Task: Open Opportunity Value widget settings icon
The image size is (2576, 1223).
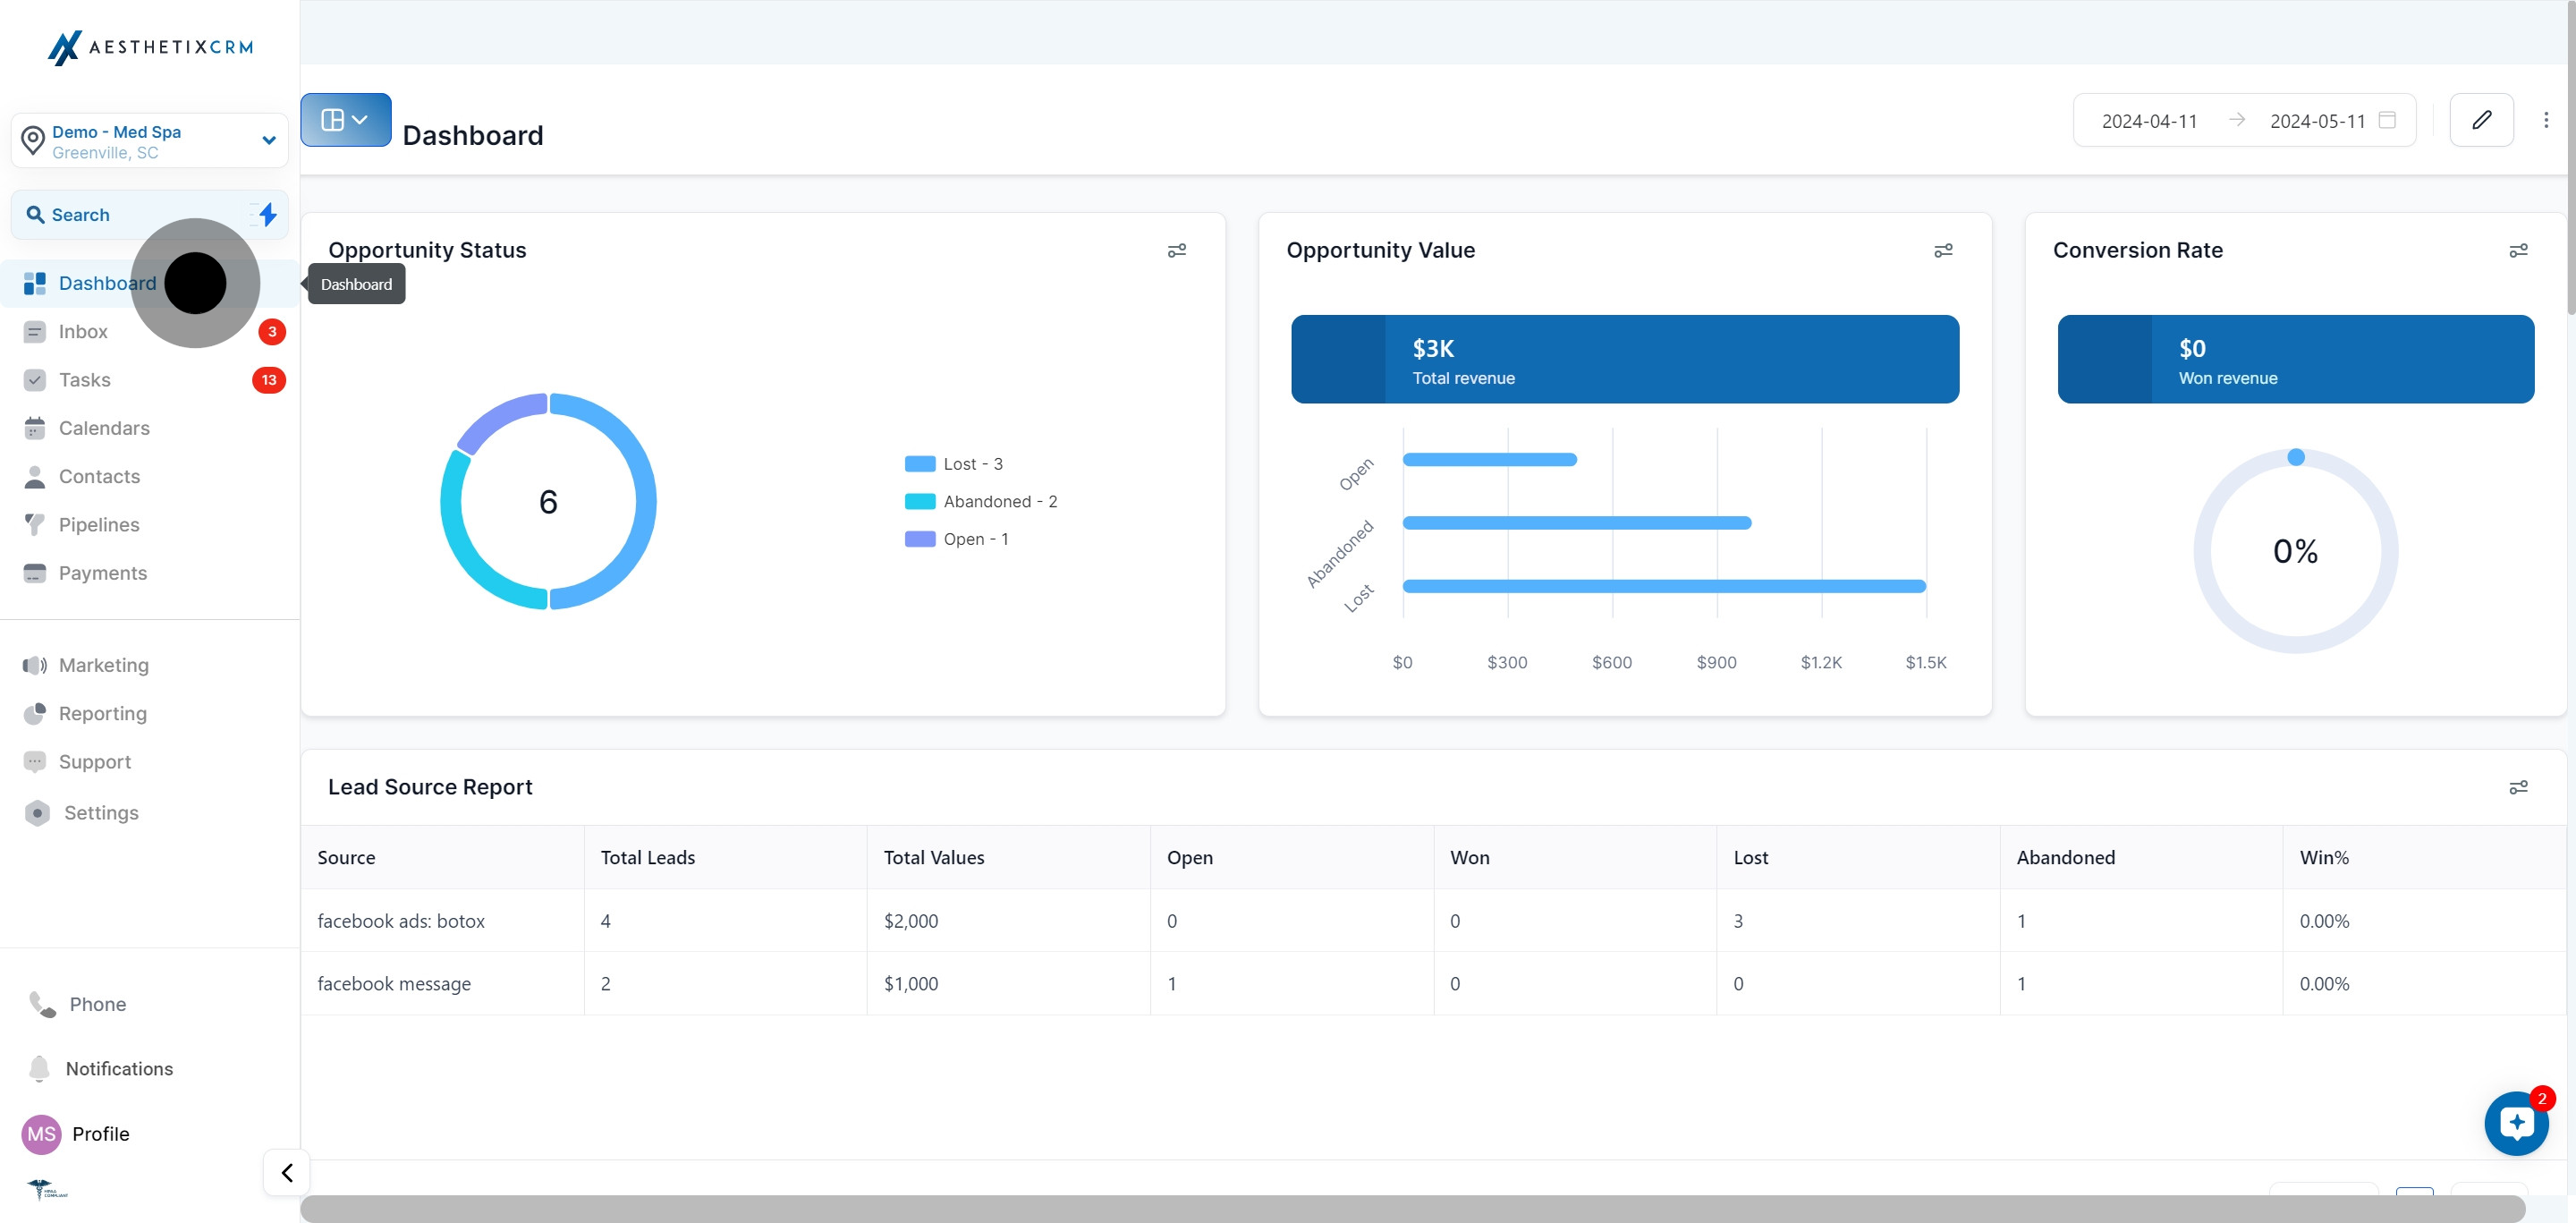Action: click(1943, 250)
